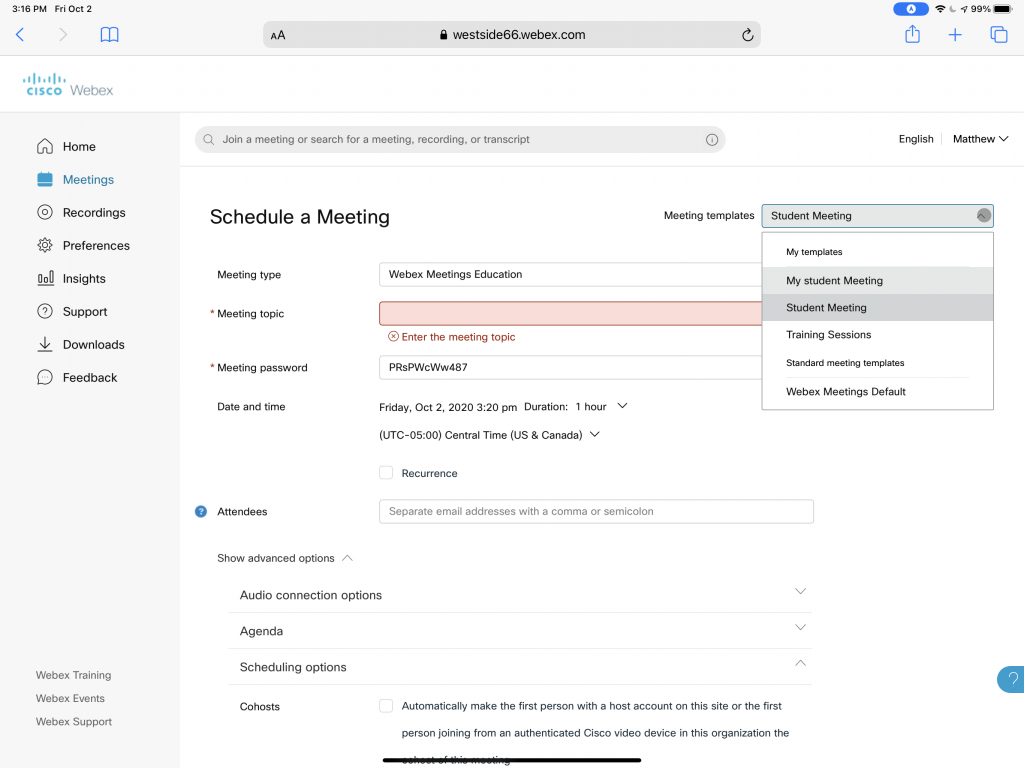
Task: Click the blue Attendees help icon
Action: pyautogui.click(x=201, y=511)
